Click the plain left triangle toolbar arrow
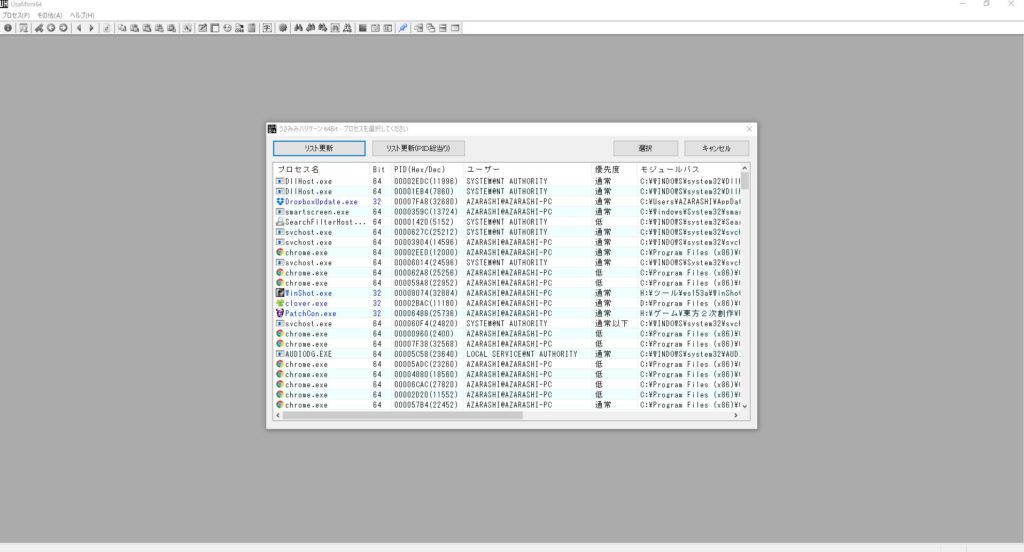 tap(79, 28)
